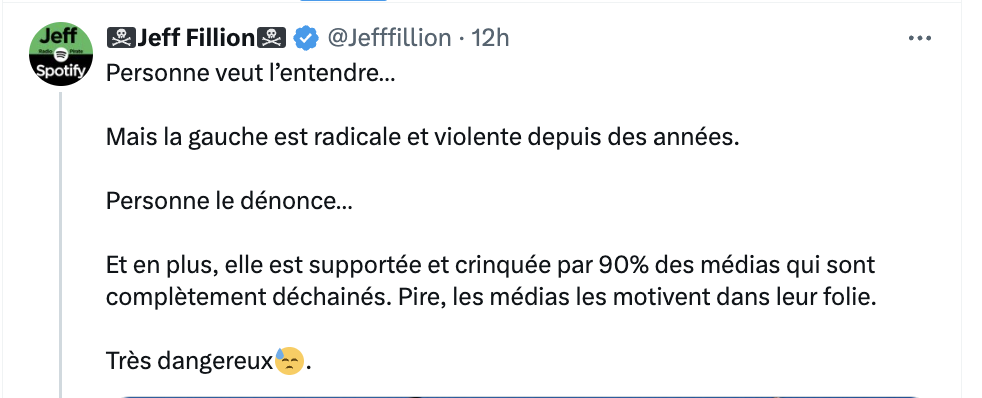Visit the @Jefffillion handle link
Image resolution: width=982 pixels, height=398 pixels.
(x=389, y=38)
